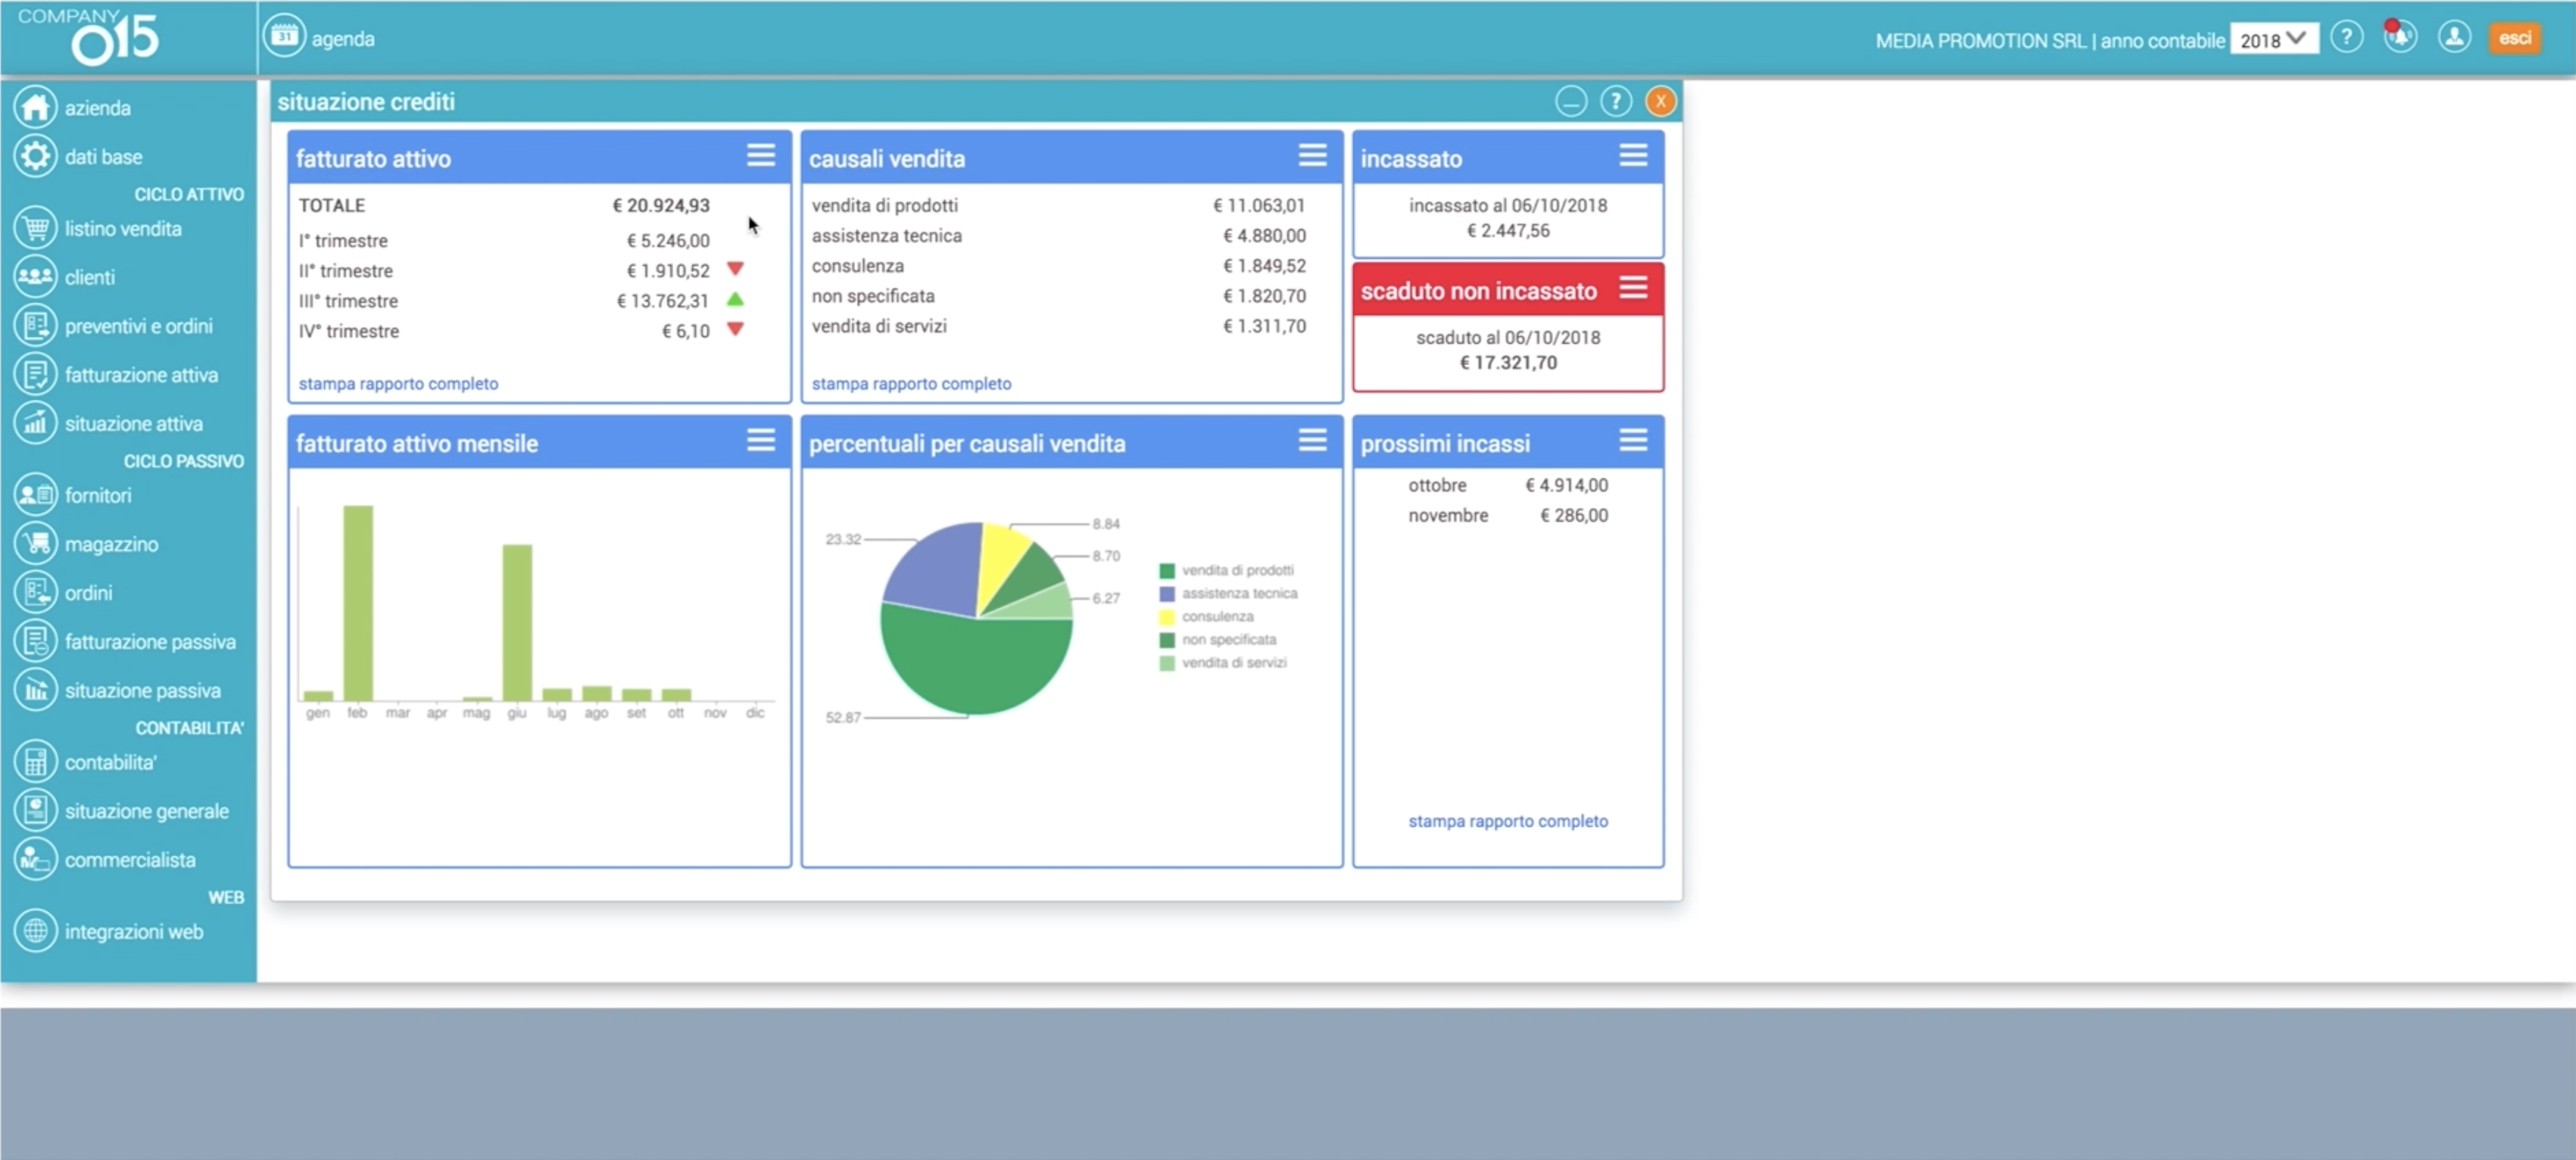Open the commercialista icon
This screenshot has width=2576, height=1160.
click(x=36, y=859)
